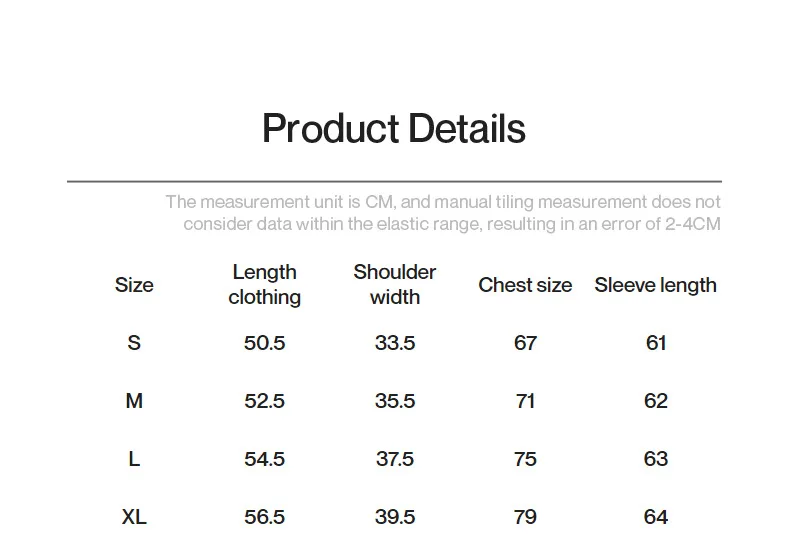Select the 35.5 shoulder width value
Image resolution: width=790 pixels, height=545 pixels.
(x=395, y=401)
